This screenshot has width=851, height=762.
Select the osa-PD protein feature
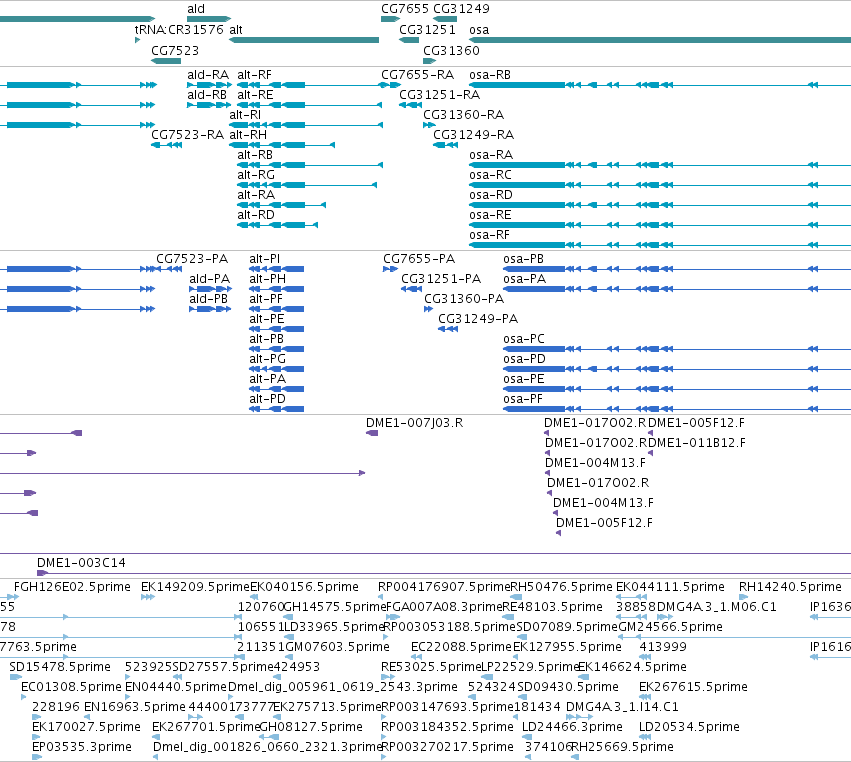click(677, 369)
